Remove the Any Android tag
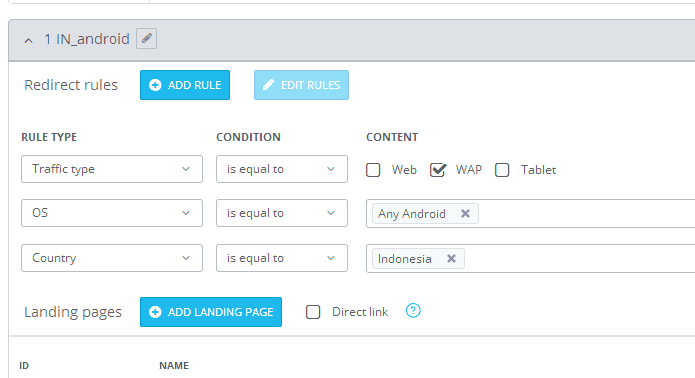Image resolution: width=695 pixels, height=378 pixels. (465, 214)
